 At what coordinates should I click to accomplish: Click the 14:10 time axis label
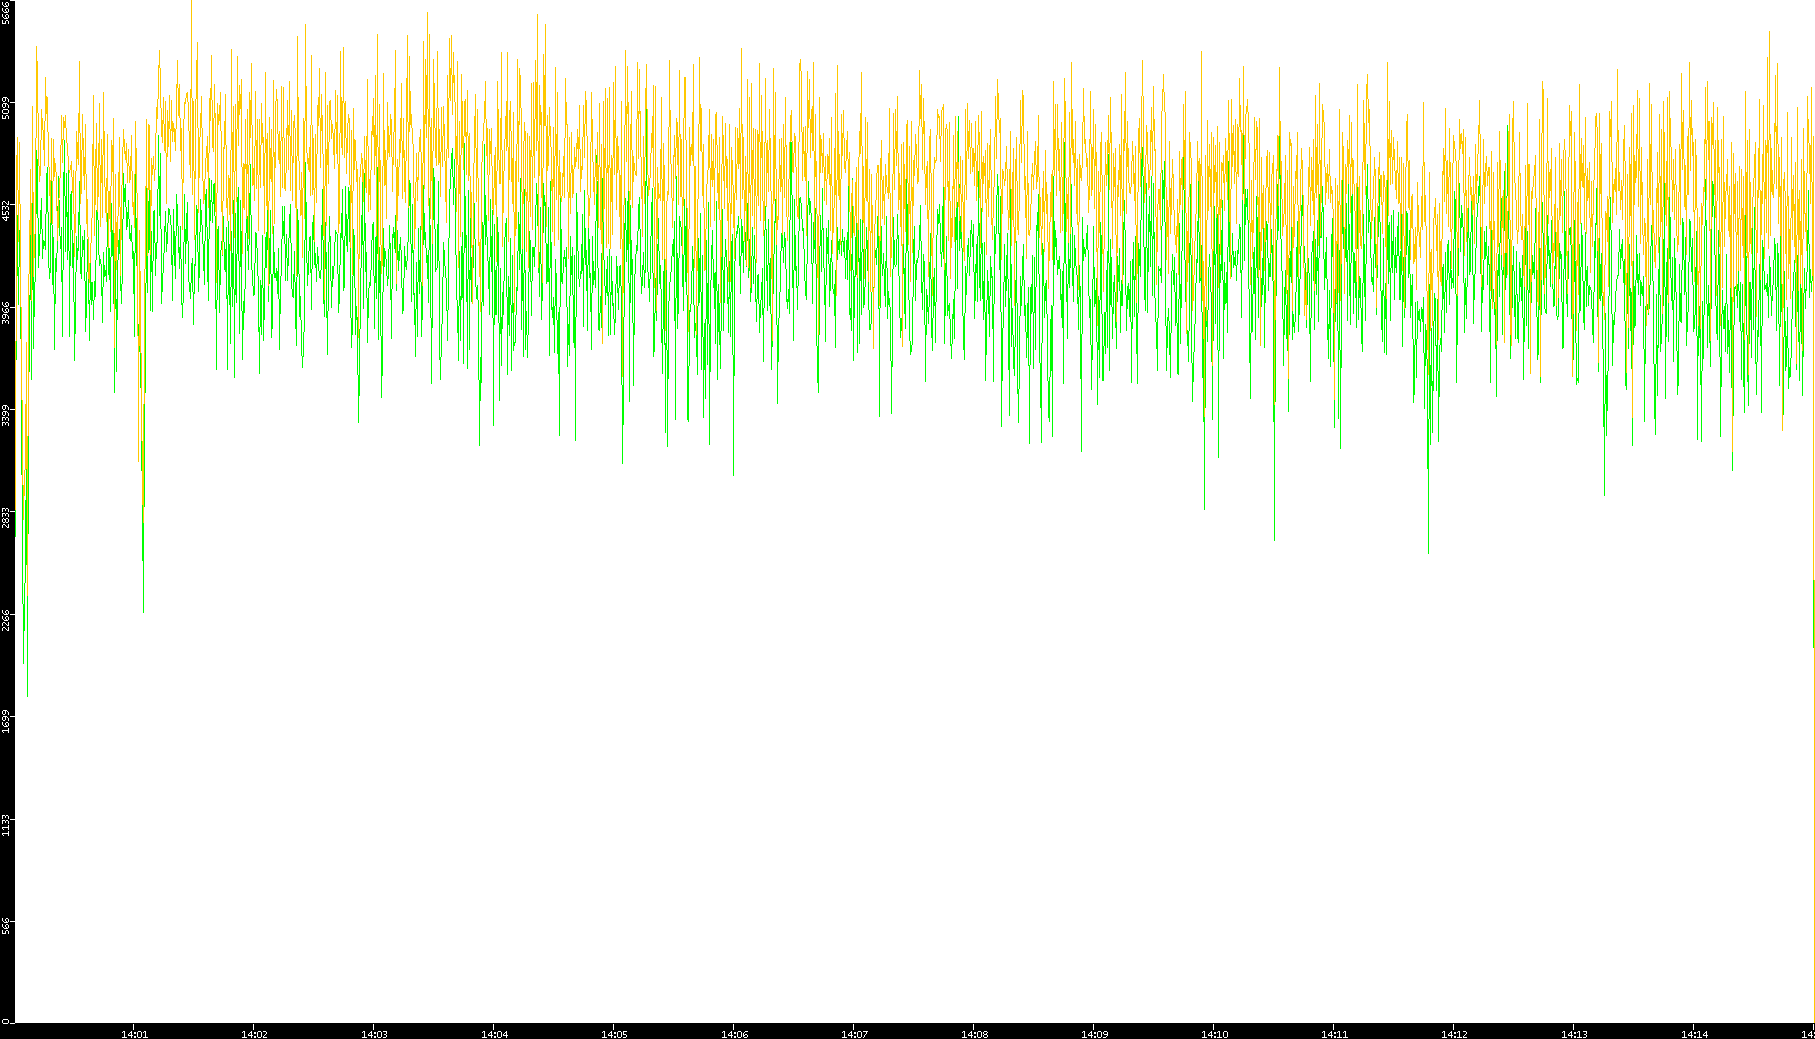click(x=1214, y=1034)
